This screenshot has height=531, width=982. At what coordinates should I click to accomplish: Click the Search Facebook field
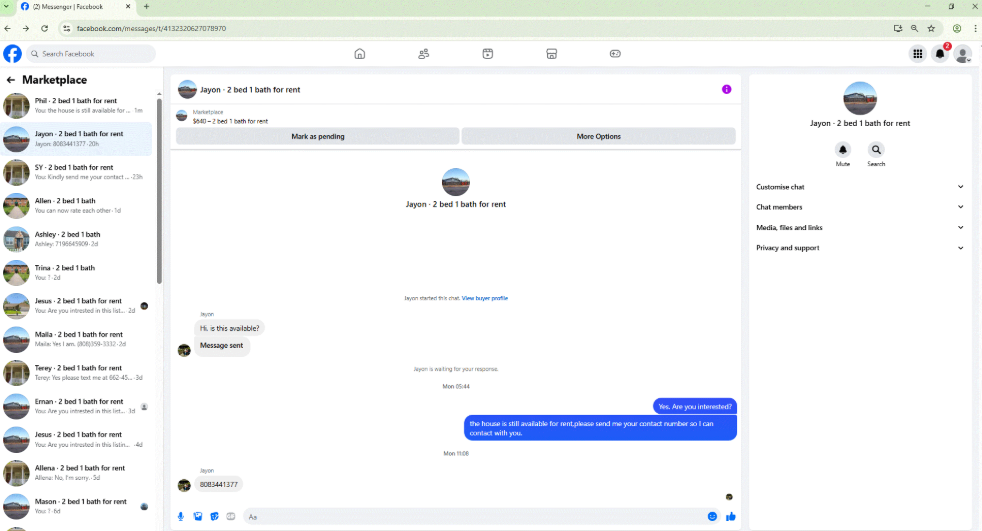click(x=91, y=54)
